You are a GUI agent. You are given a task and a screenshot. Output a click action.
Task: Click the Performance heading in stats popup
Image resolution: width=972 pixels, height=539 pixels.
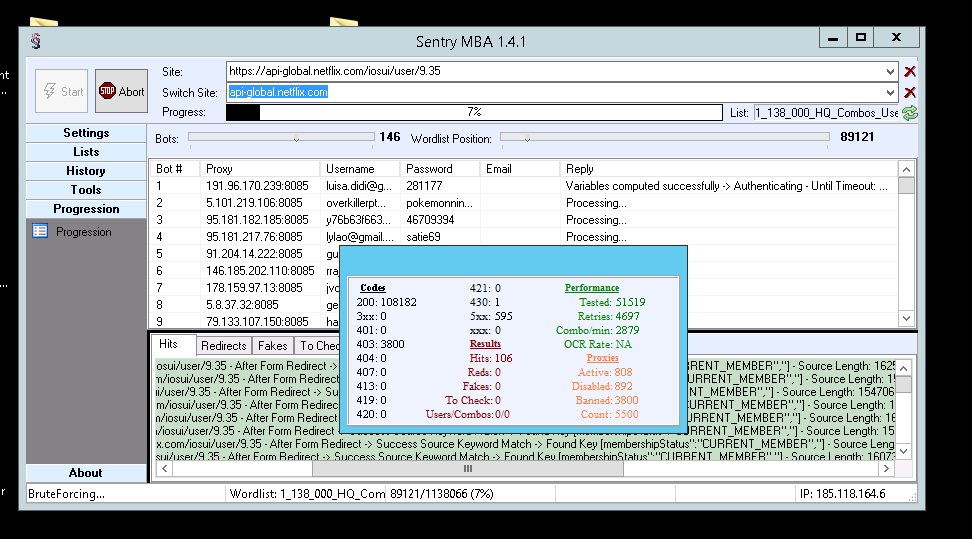coord(591,288)
